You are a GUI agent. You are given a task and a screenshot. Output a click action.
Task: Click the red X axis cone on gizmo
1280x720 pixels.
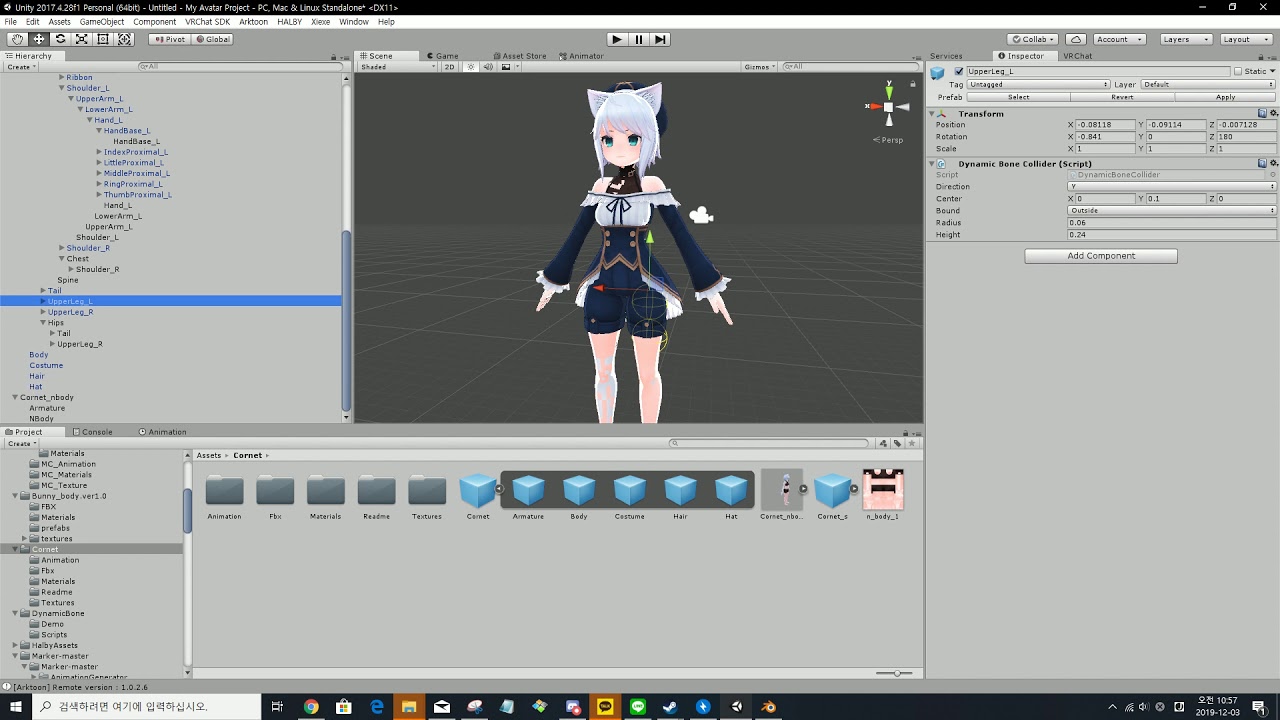point(875,107)
